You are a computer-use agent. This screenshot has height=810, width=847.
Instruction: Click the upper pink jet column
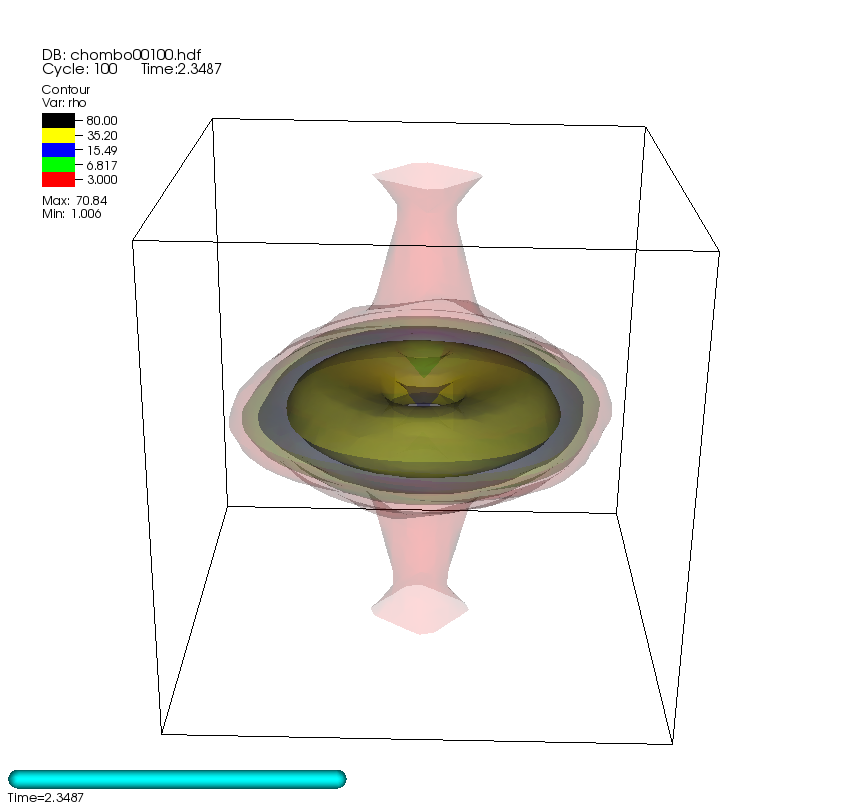tap(427, 243)
